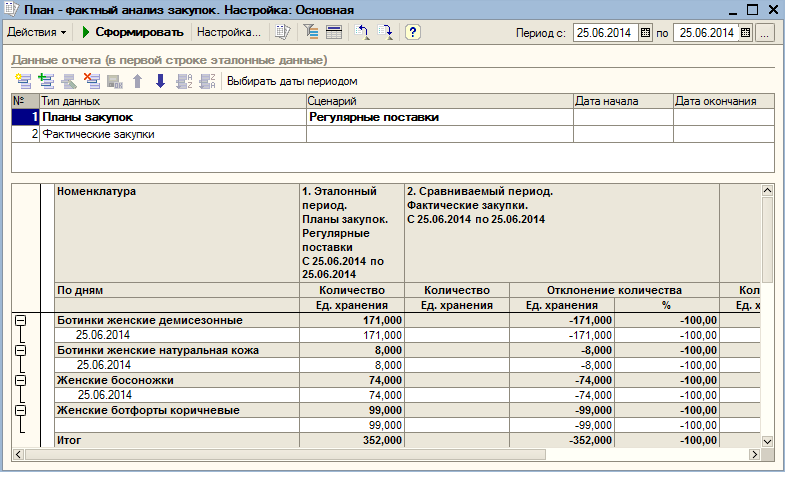
Task: Click the 99,000 quantity of Женские ботфорты коричневые
Action: pyautogui.click(x=352, y=410)
